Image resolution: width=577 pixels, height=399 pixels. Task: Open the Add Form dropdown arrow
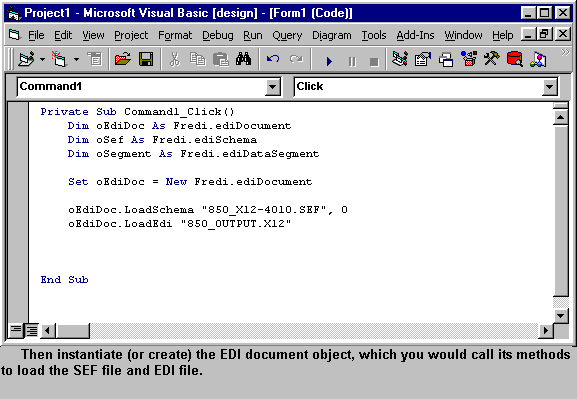pyautogui.click(x=76, y=59)
